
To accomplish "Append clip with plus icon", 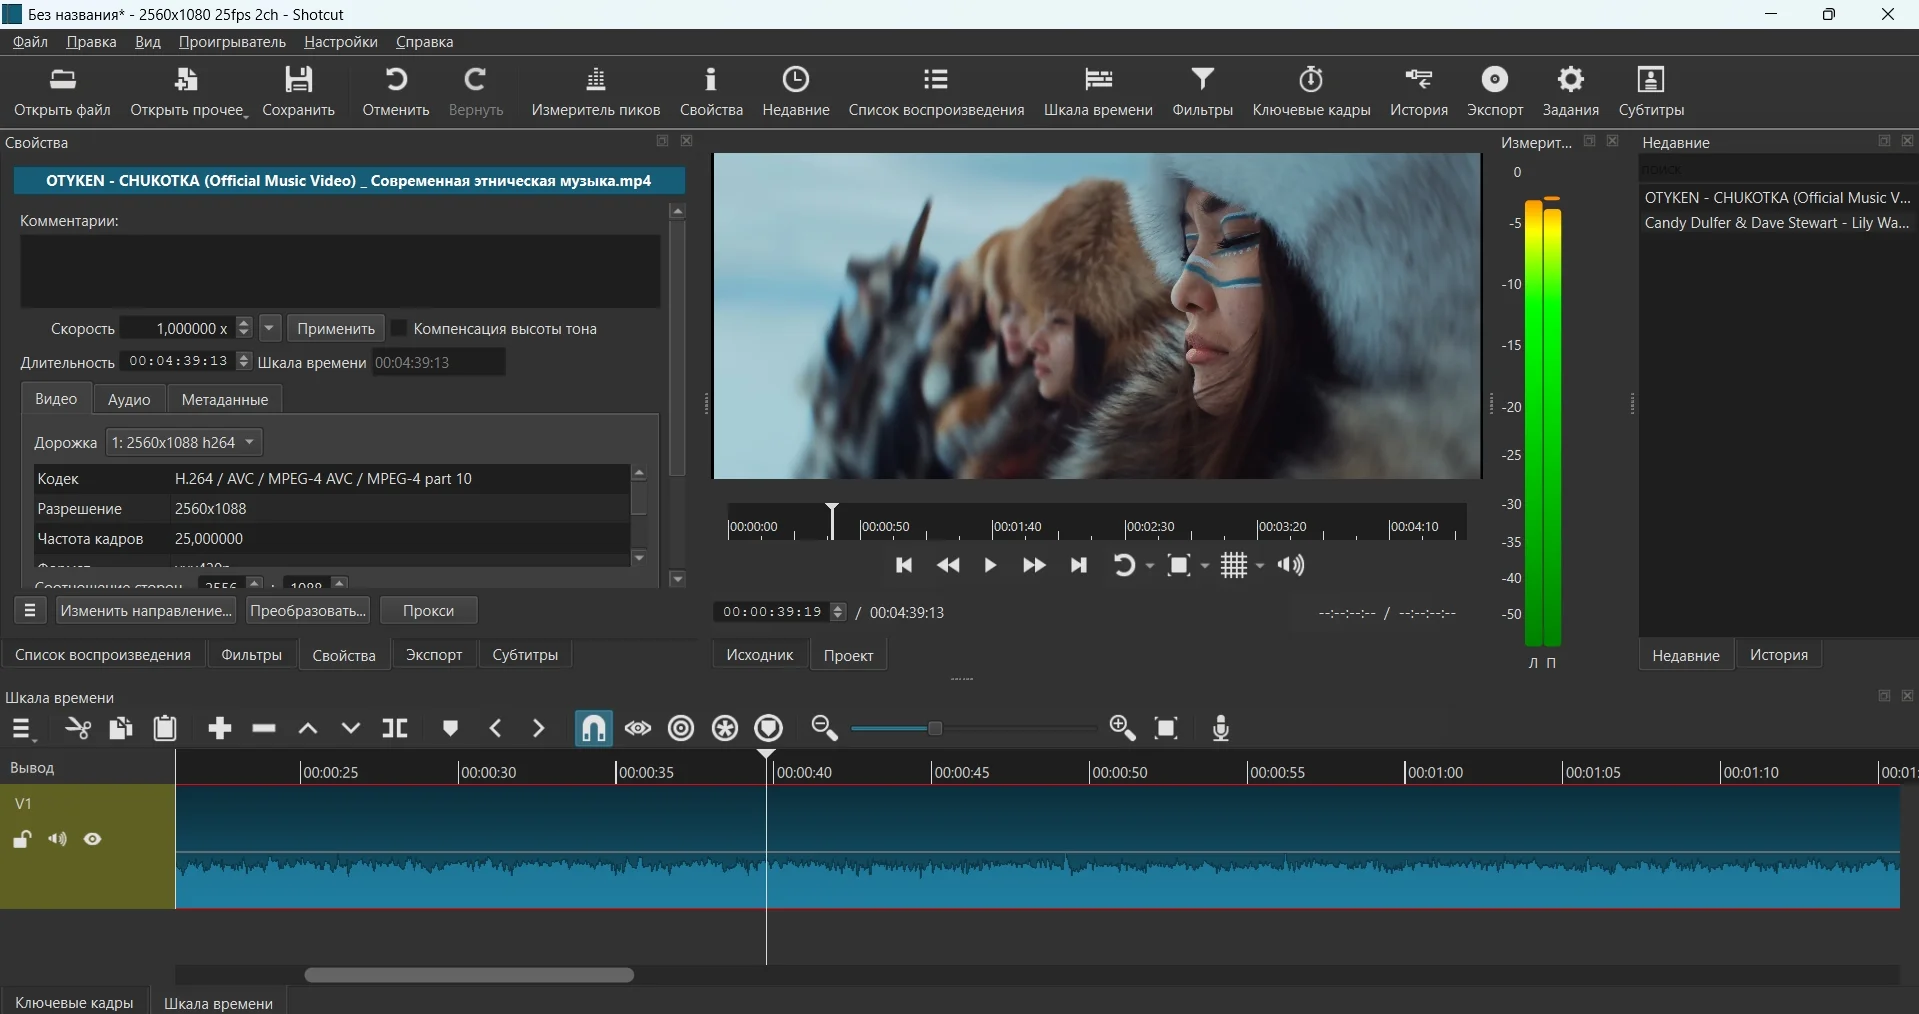I will [x=220, y=728].
